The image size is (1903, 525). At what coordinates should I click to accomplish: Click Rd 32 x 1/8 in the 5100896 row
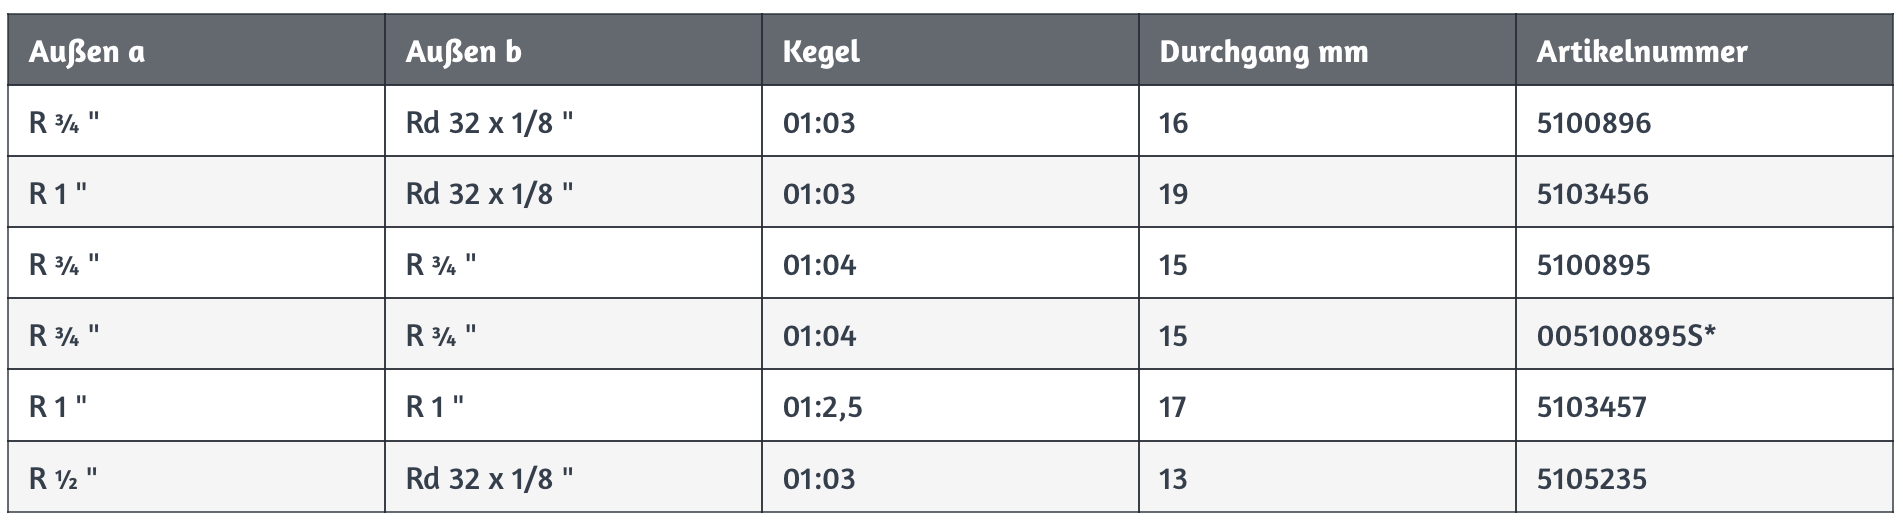[x=489, y=123]
